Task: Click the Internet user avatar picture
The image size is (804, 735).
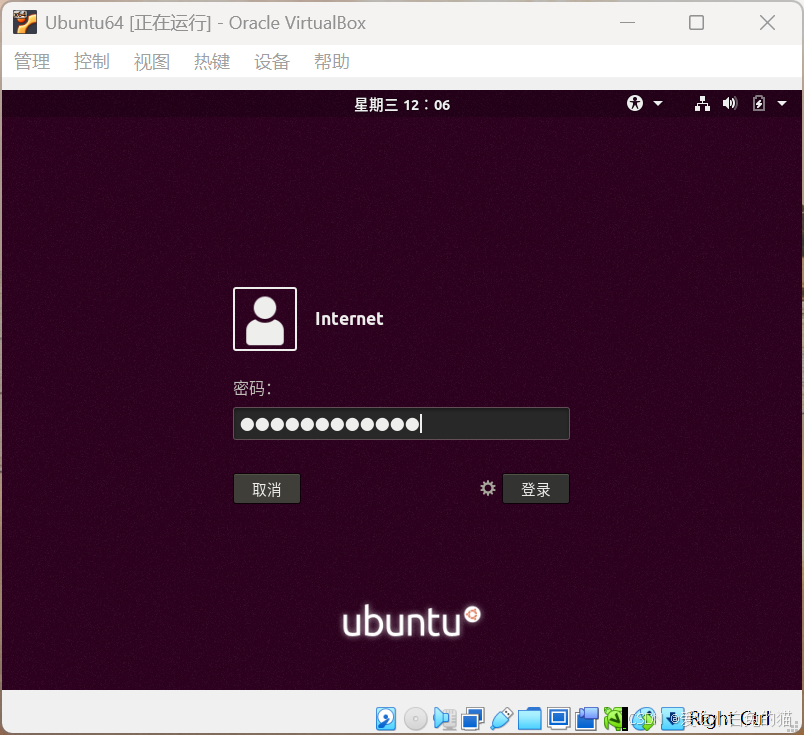Action: (265, 319)
